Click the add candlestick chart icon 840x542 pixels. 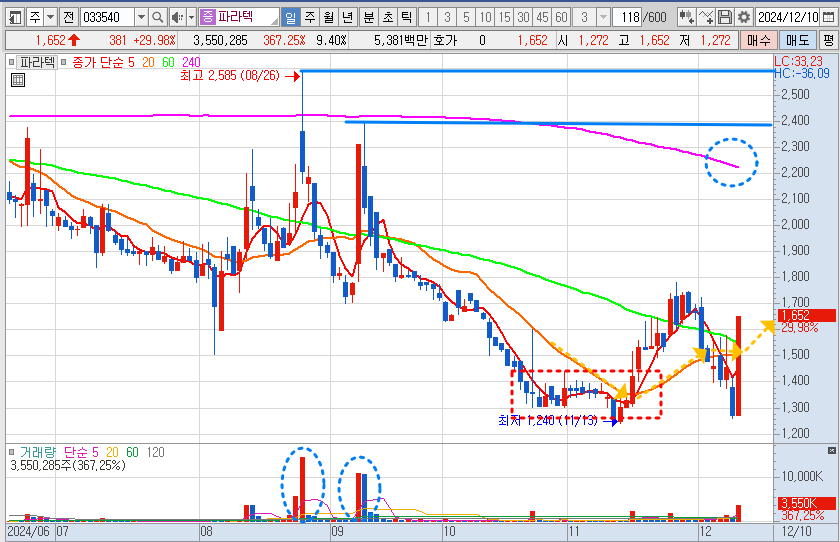(687, 18)
